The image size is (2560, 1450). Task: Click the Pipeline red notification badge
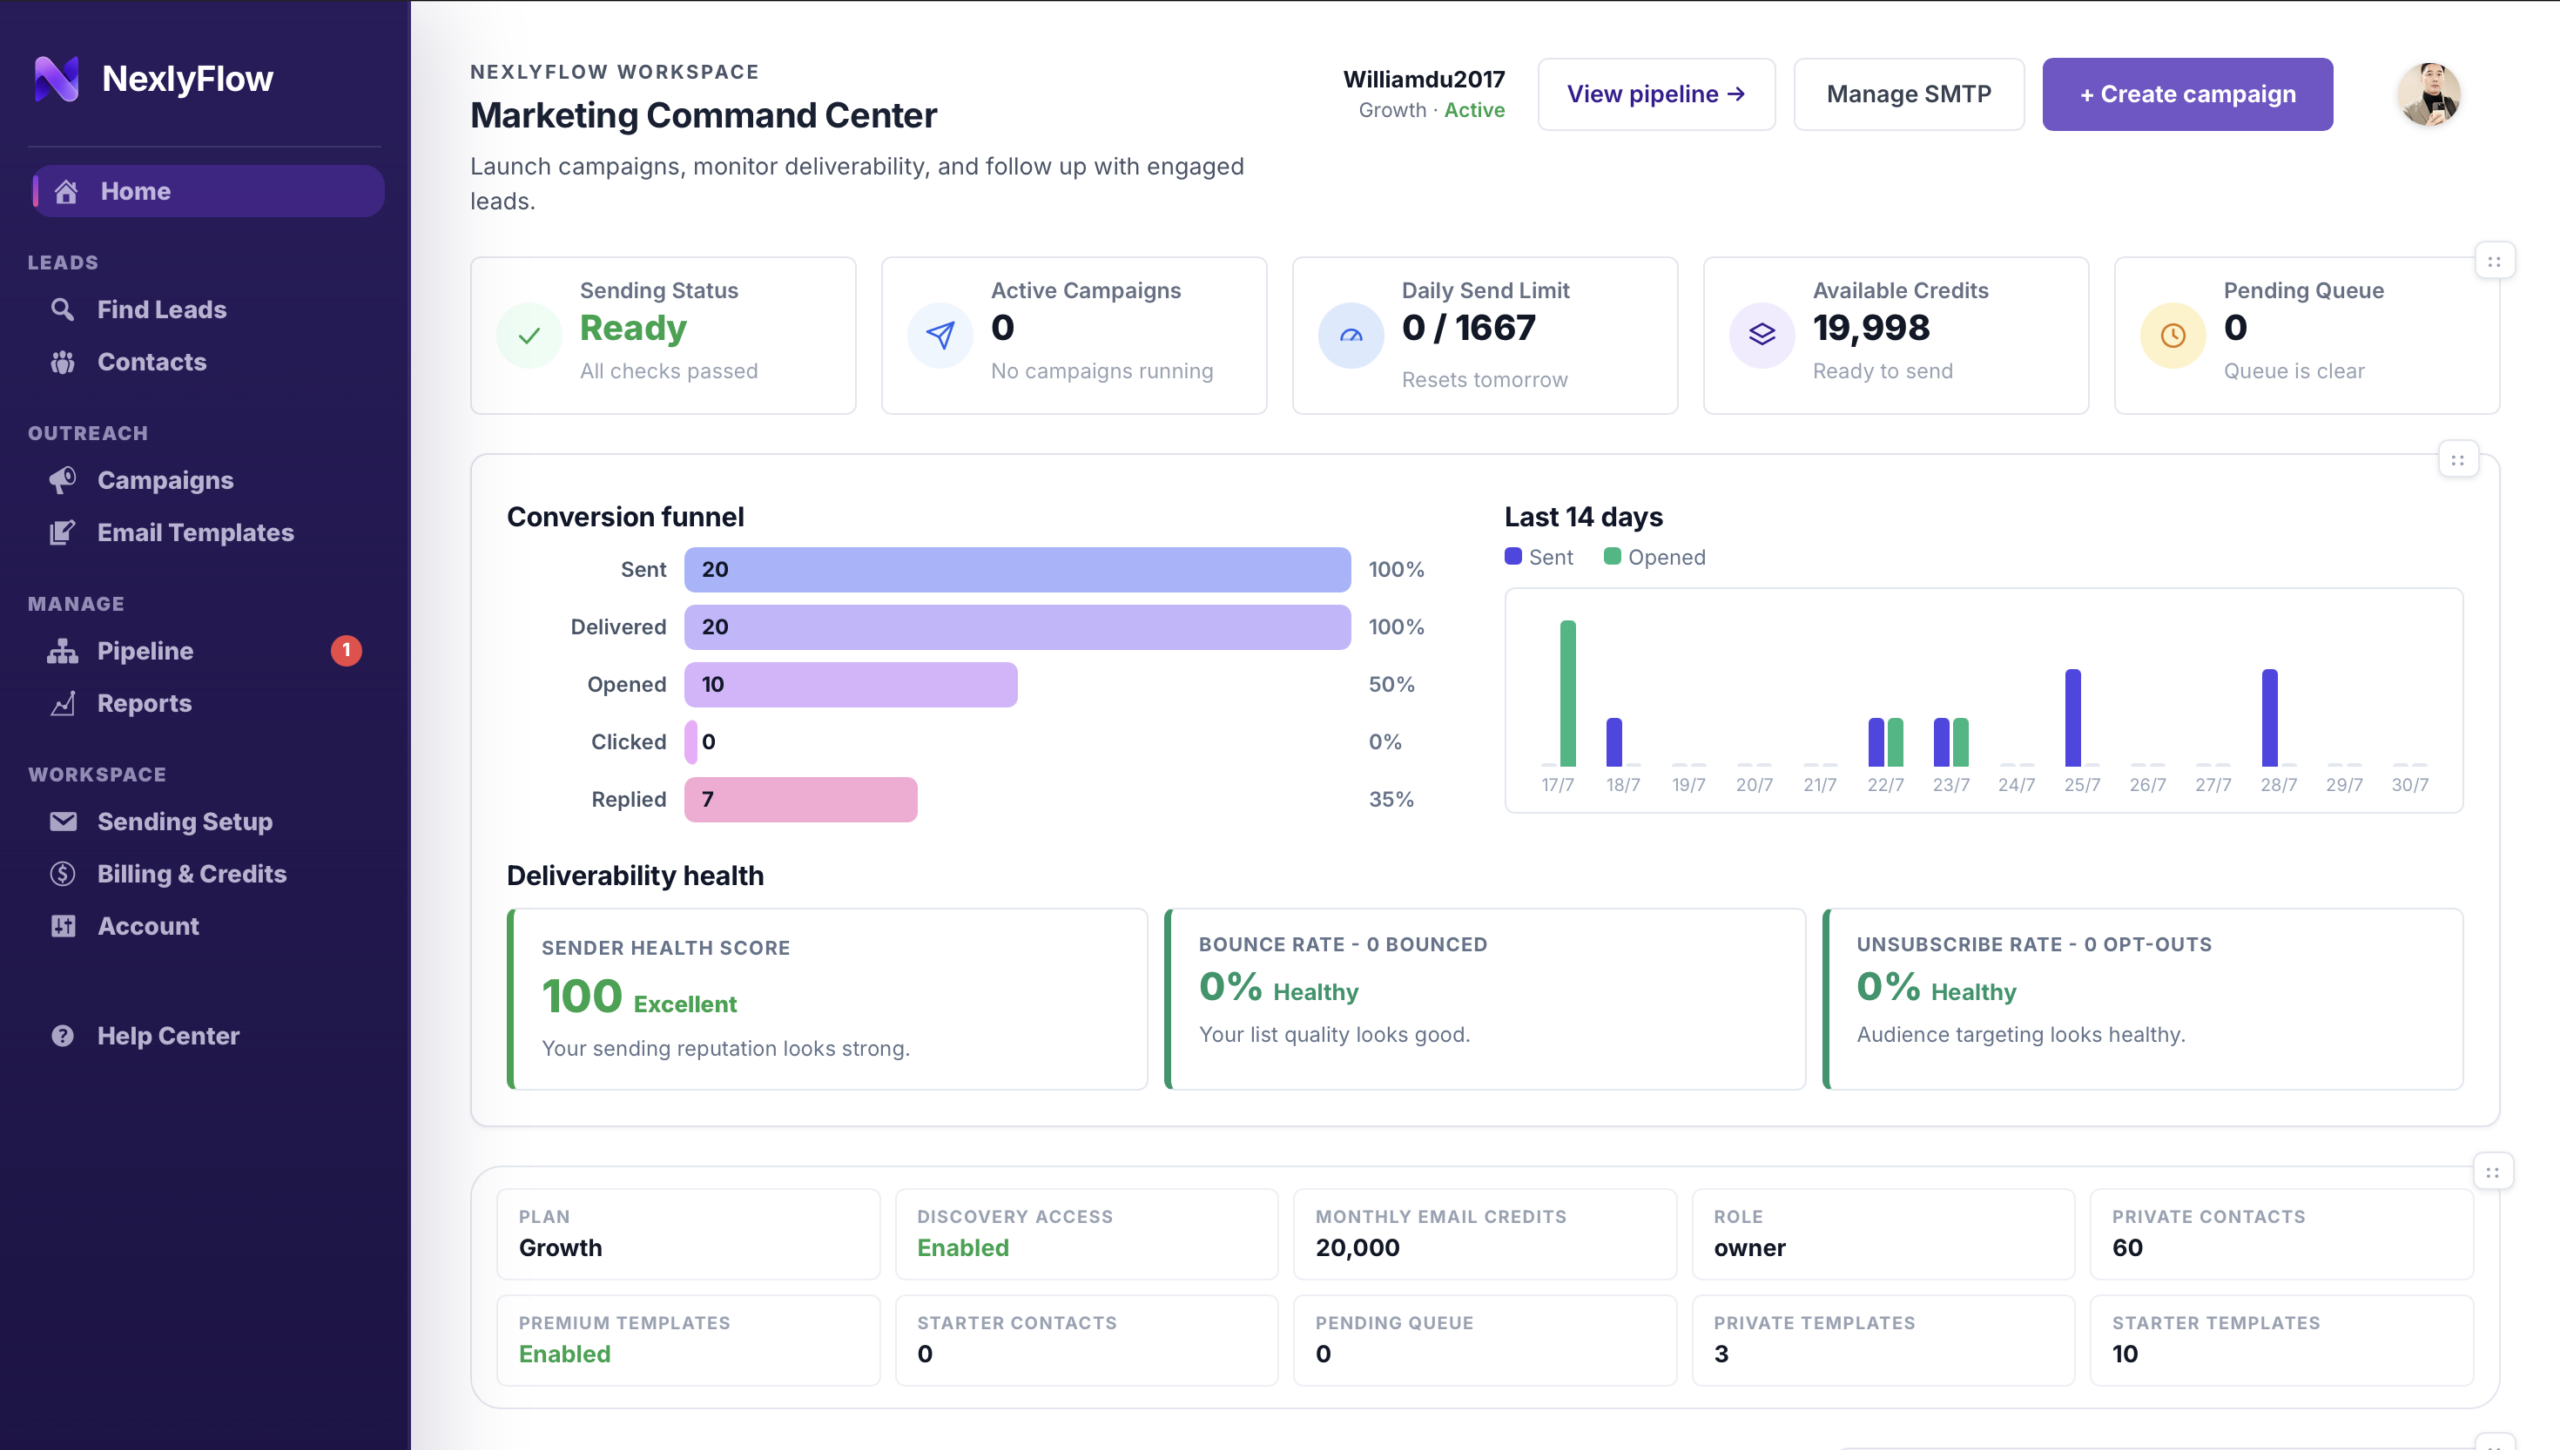tap(346, 651)
